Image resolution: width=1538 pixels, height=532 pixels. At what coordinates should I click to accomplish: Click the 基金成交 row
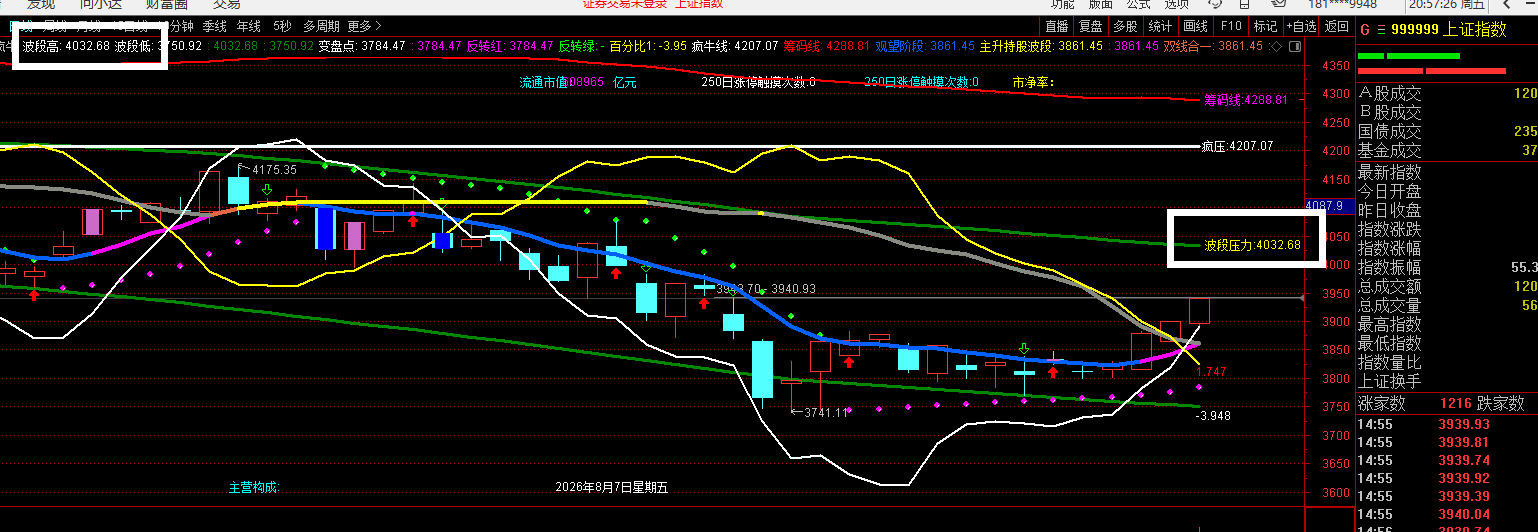[x=1447, y=150]
